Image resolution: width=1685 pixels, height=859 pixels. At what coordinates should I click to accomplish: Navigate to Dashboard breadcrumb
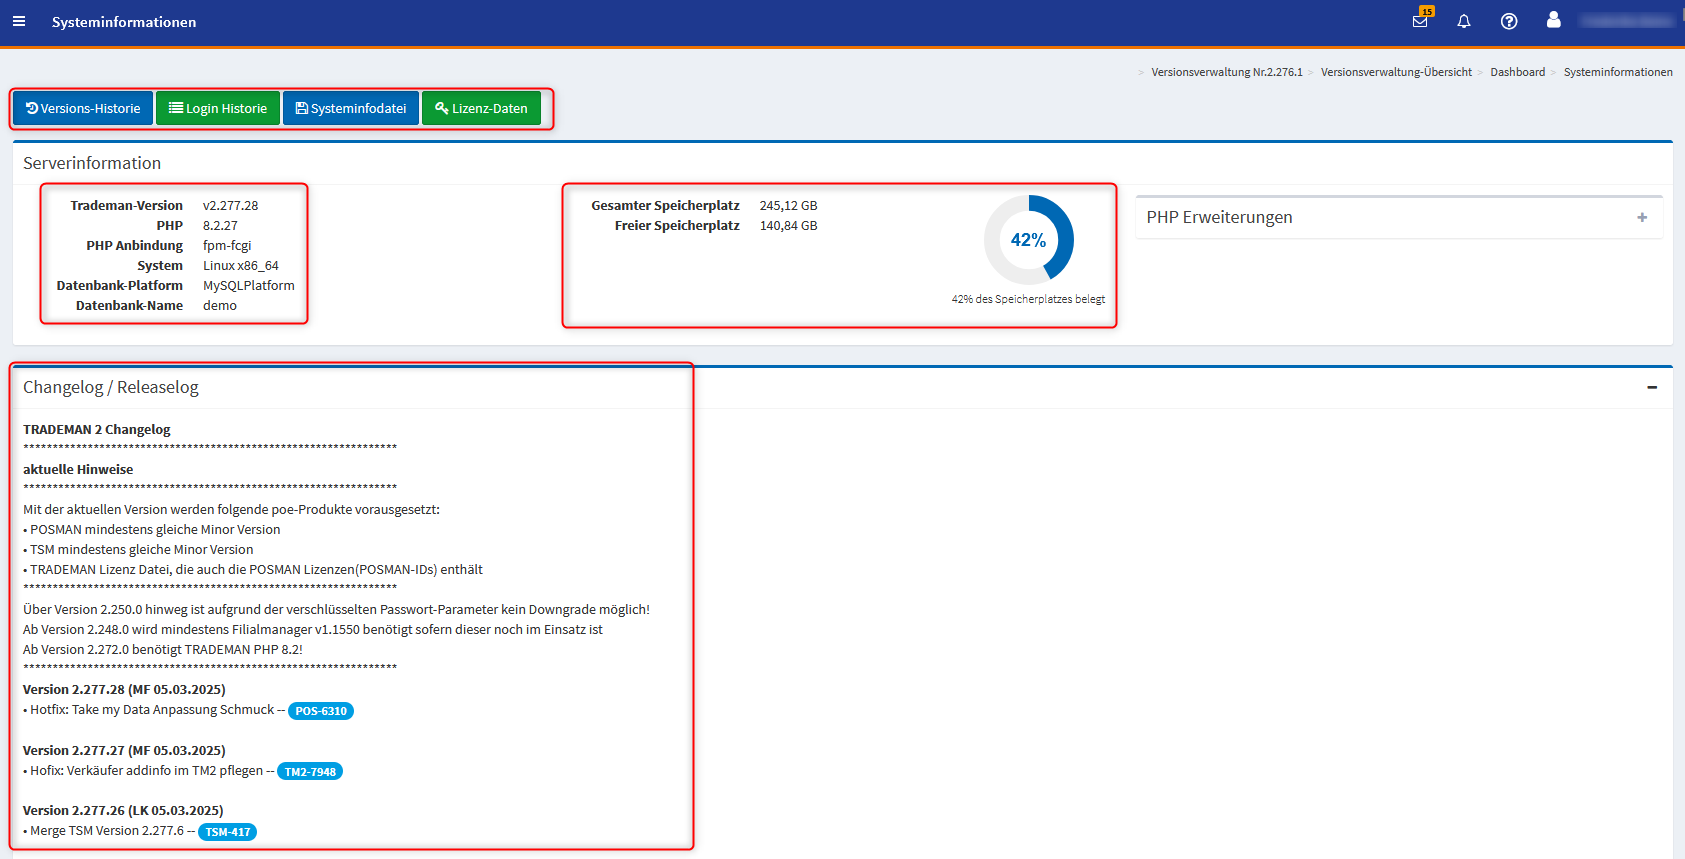pos(1517,72)
